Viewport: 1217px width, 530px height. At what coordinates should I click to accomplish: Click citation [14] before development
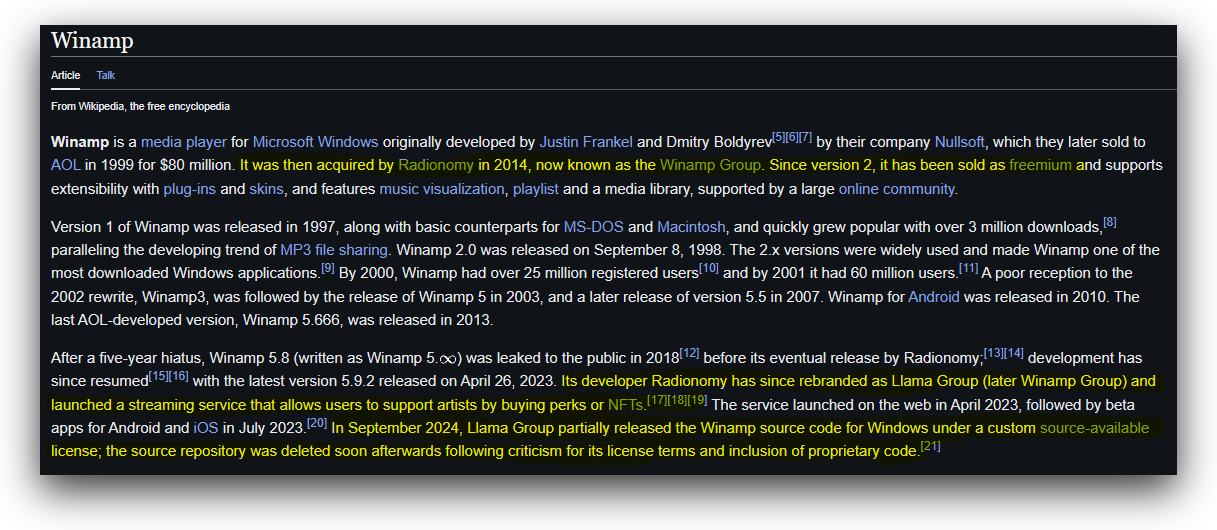coord(1014,353)
